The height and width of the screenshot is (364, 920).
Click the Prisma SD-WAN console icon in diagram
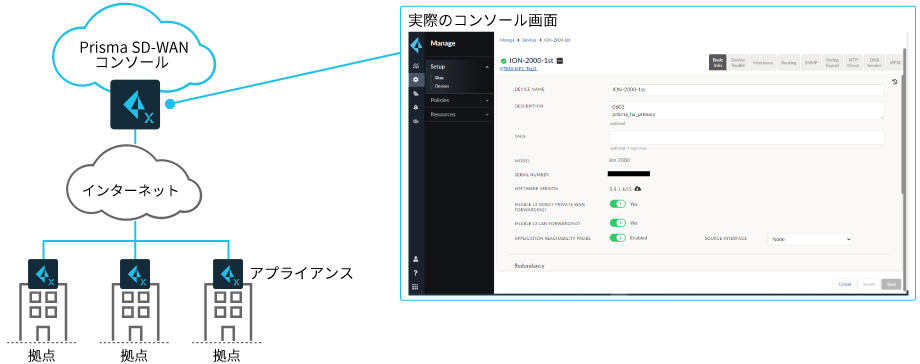click(135, 105)
